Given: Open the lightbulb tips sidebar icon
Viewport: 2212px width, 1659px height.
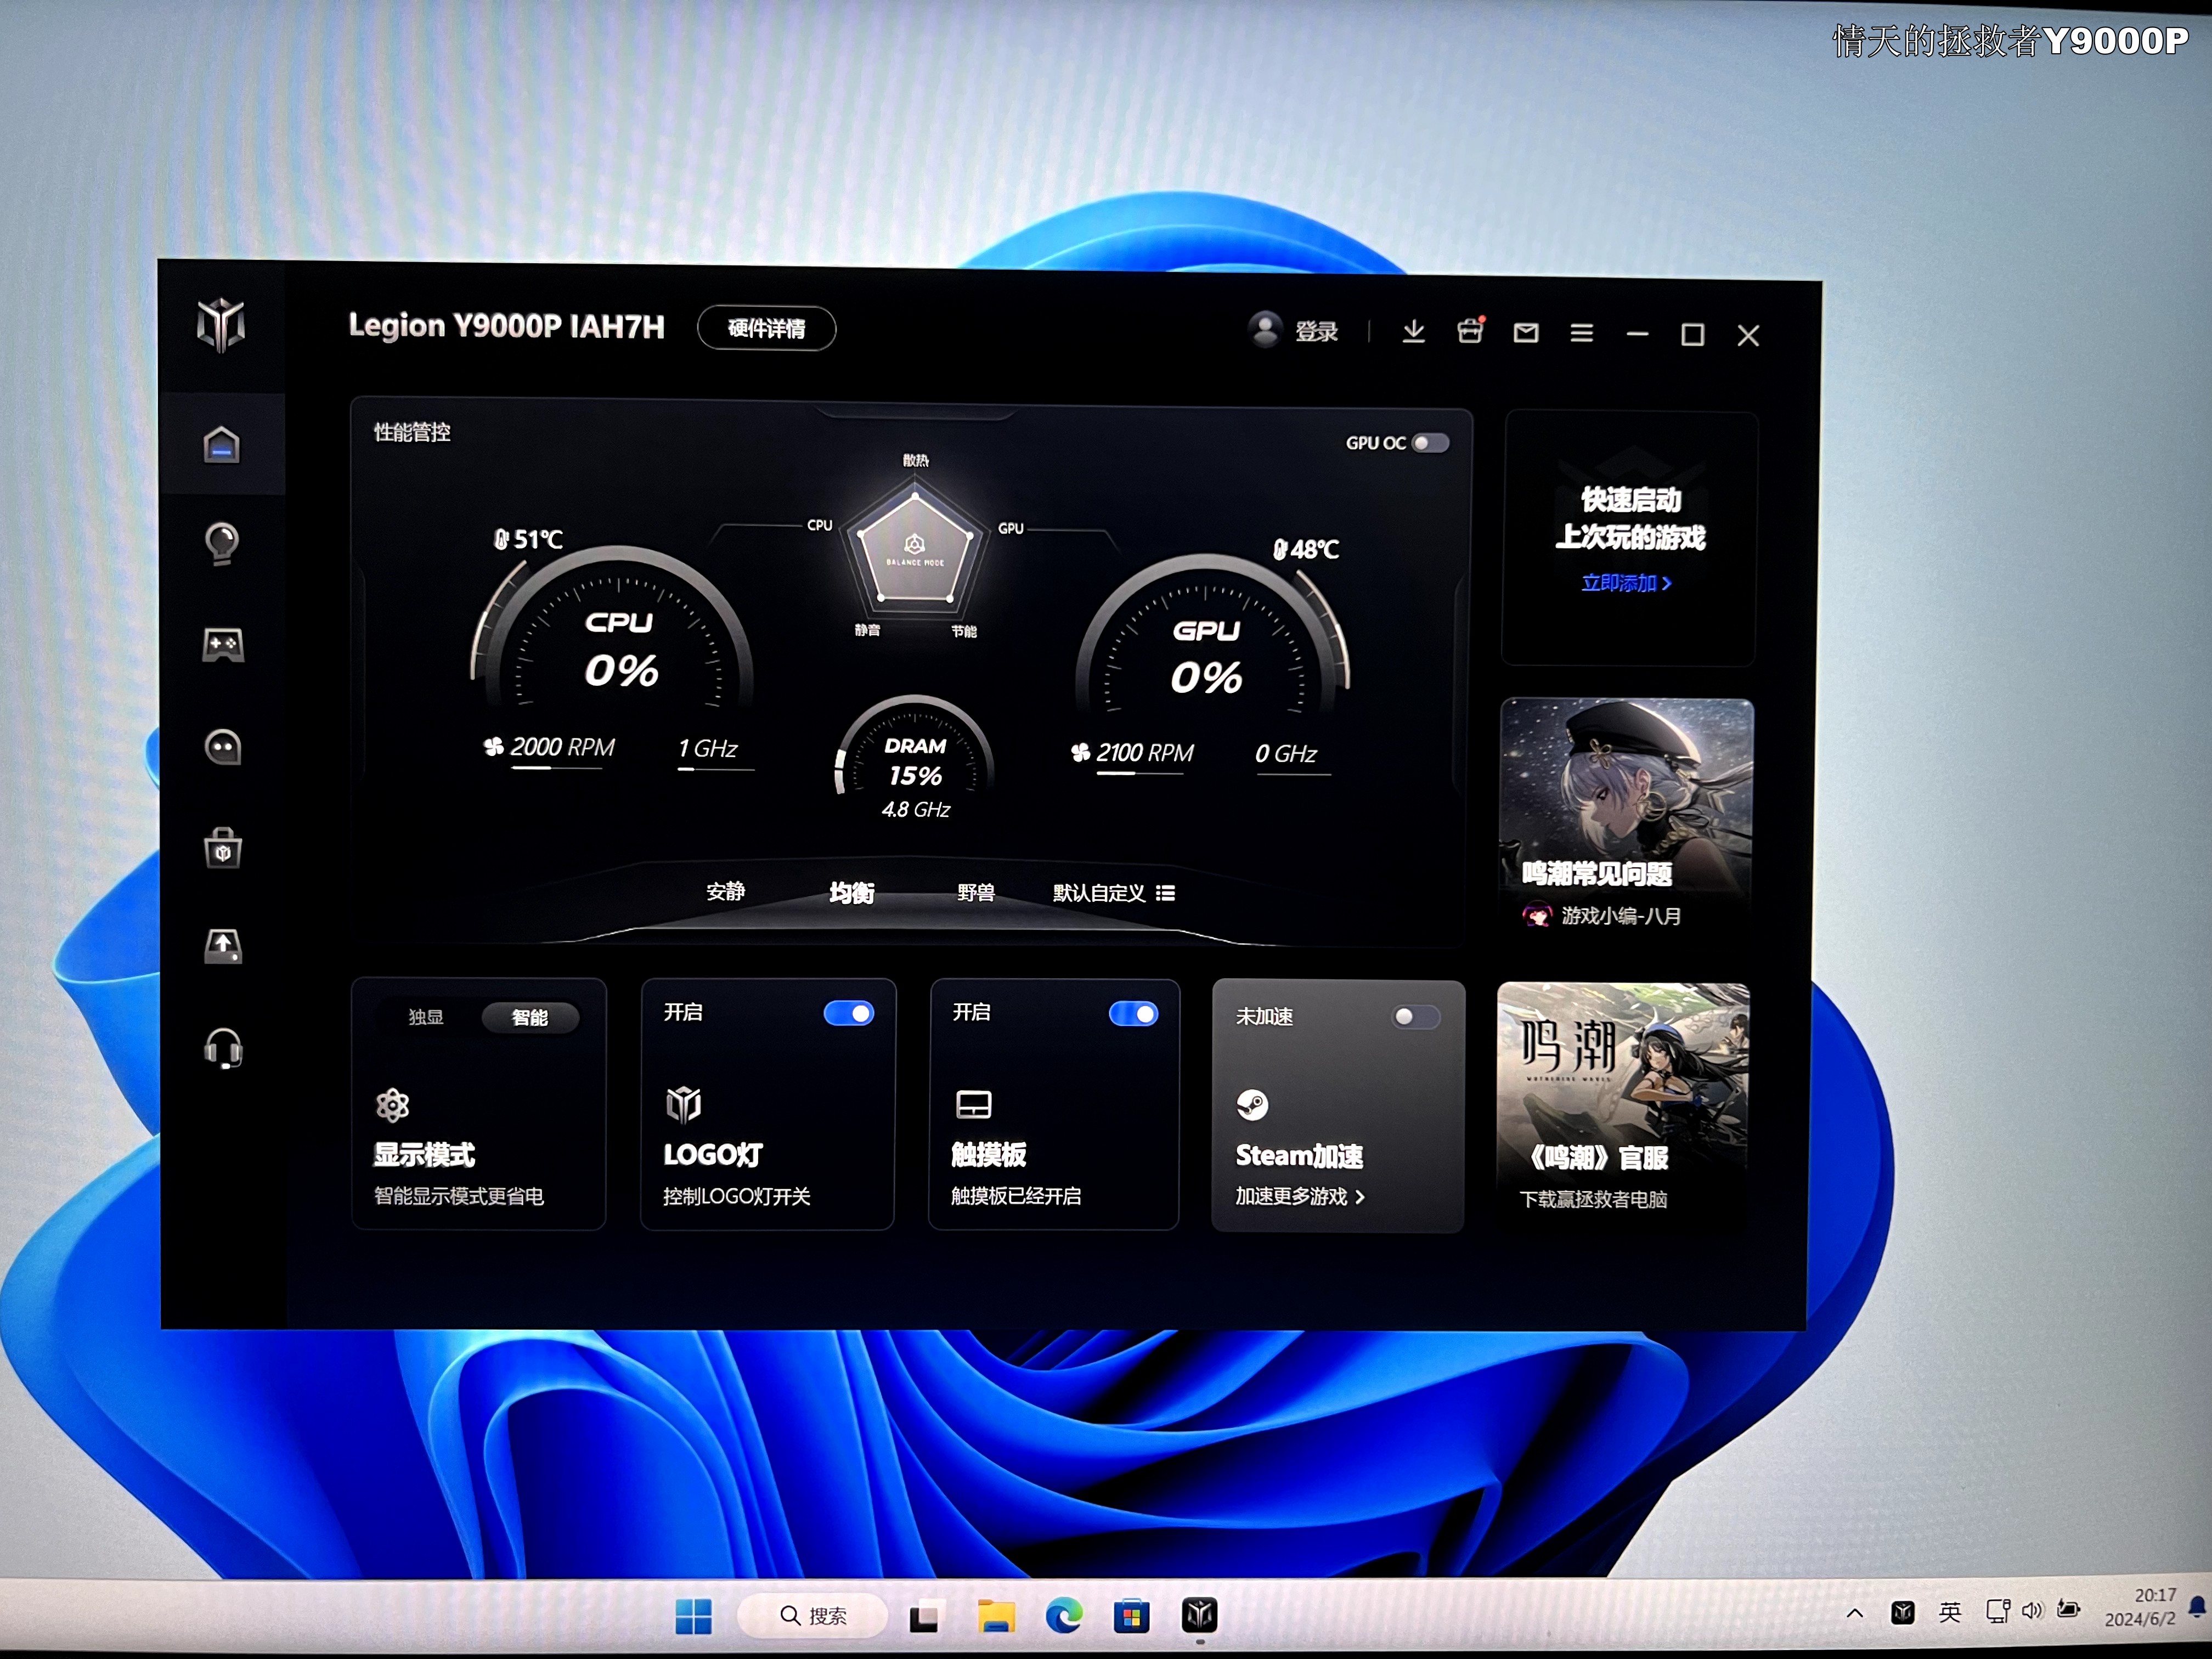Looking at the screenshot, I should coord(221,543).
